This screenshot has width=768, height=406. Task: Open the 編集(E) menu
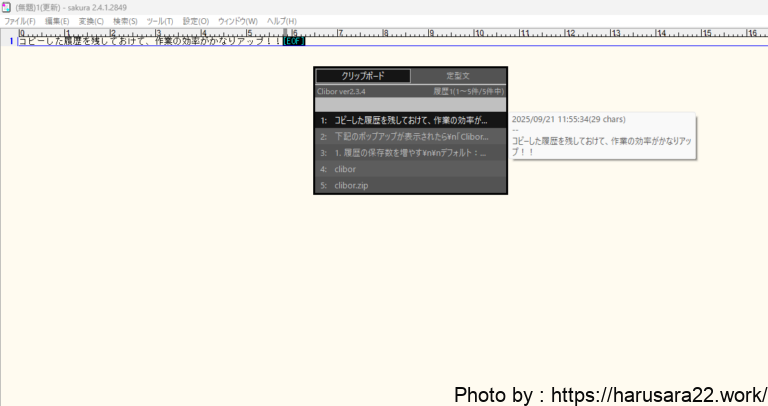(x=57, y=21)
